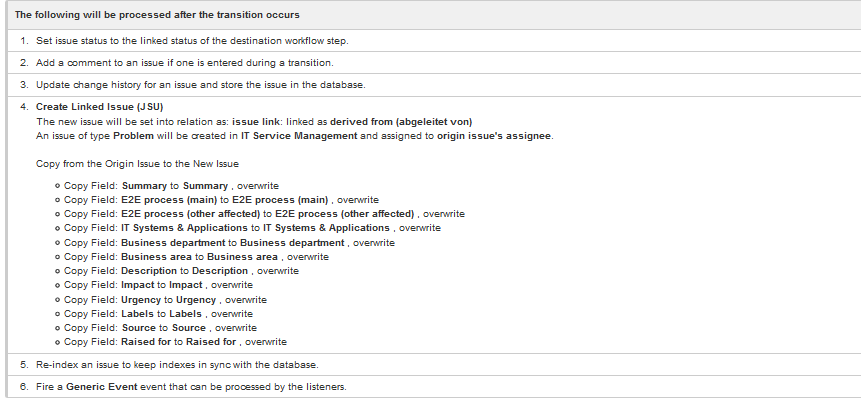Click the IT Systems & Applications copy line
861x403 pixels.
click(x=252, y=228)
